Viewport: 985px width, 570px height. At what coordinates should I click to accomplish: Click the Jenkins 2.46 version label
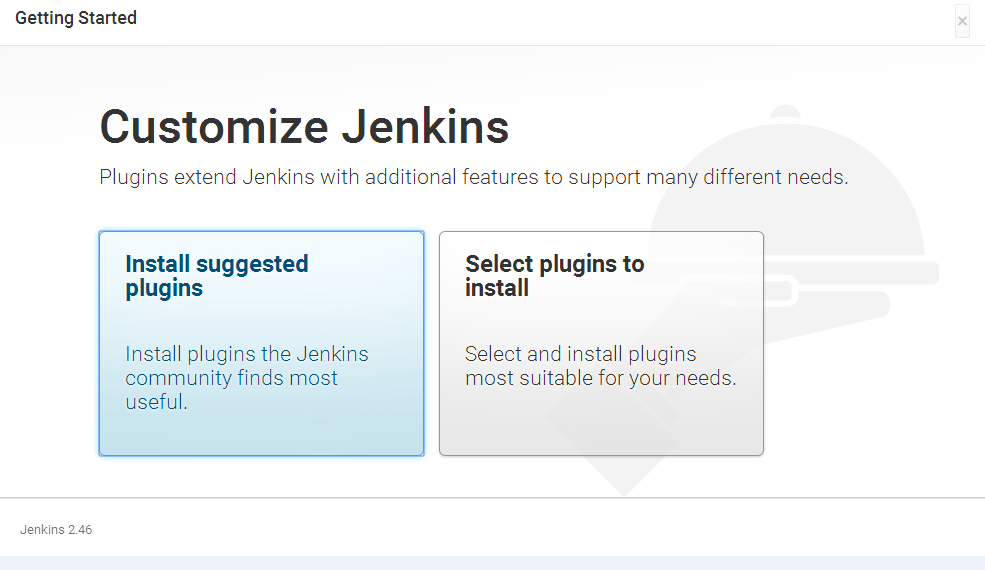pyautogui.click(x=56, y=529)
